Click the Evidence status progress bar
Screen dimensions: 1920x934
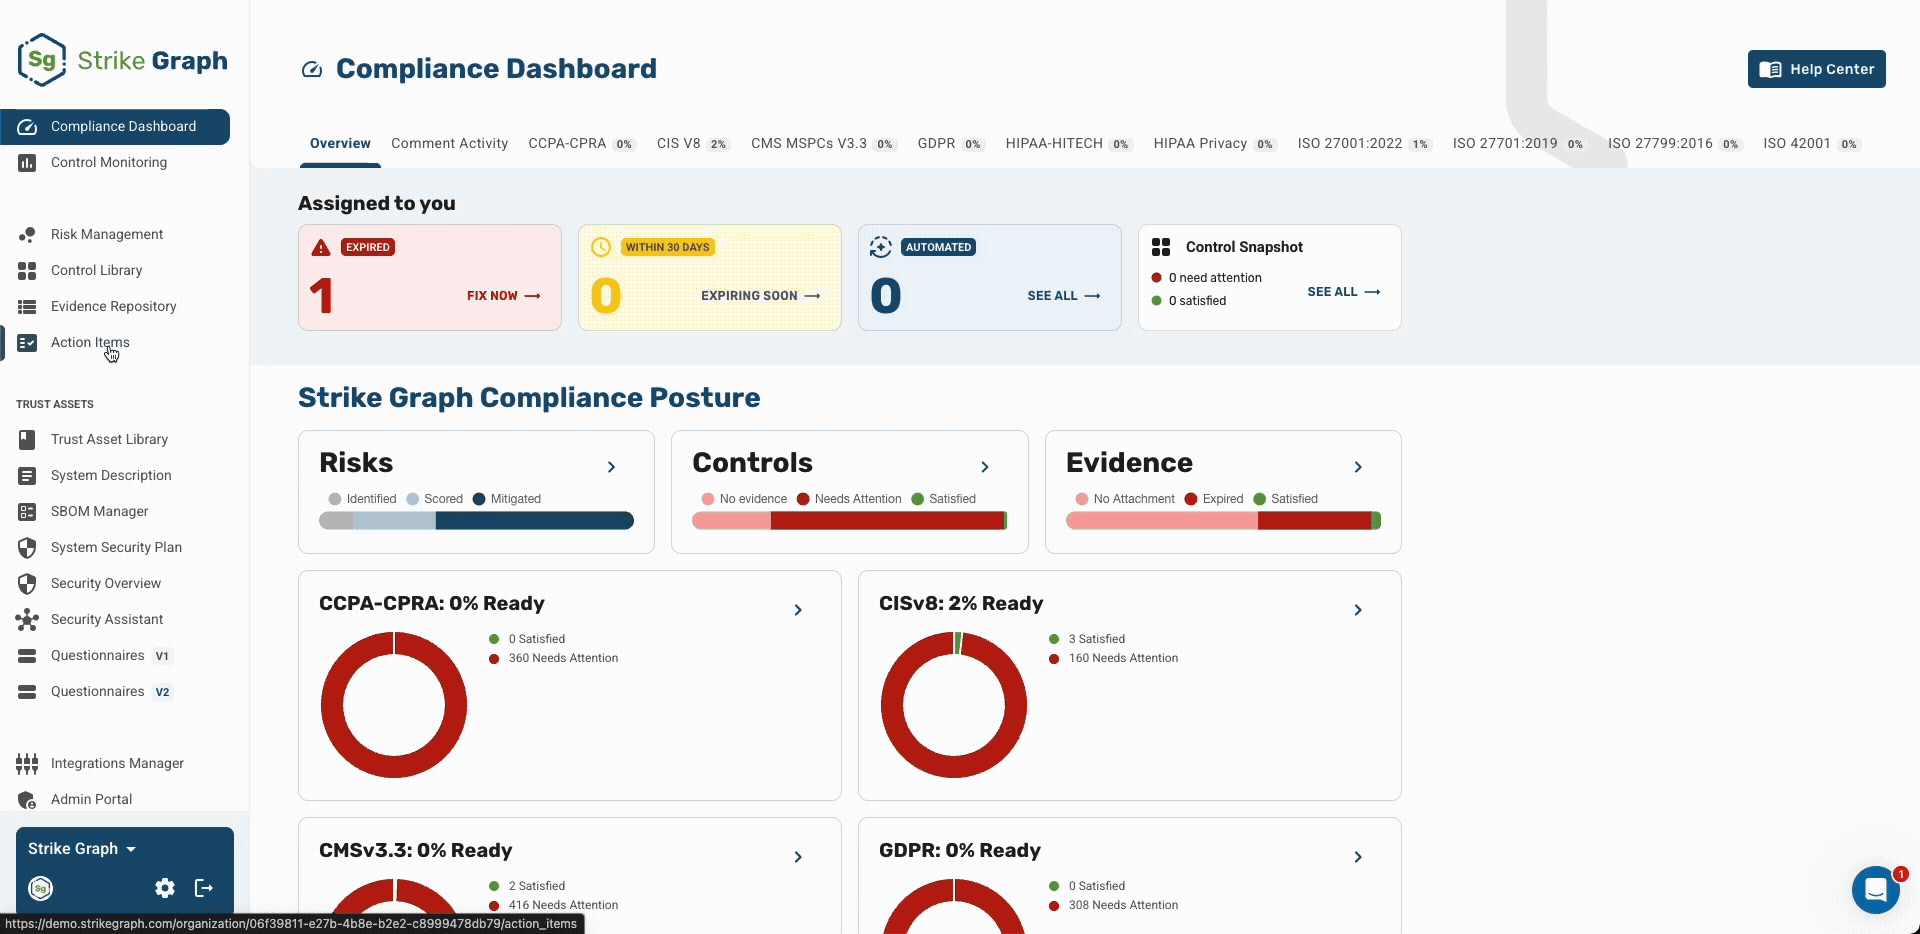(x=1223, y=520)
